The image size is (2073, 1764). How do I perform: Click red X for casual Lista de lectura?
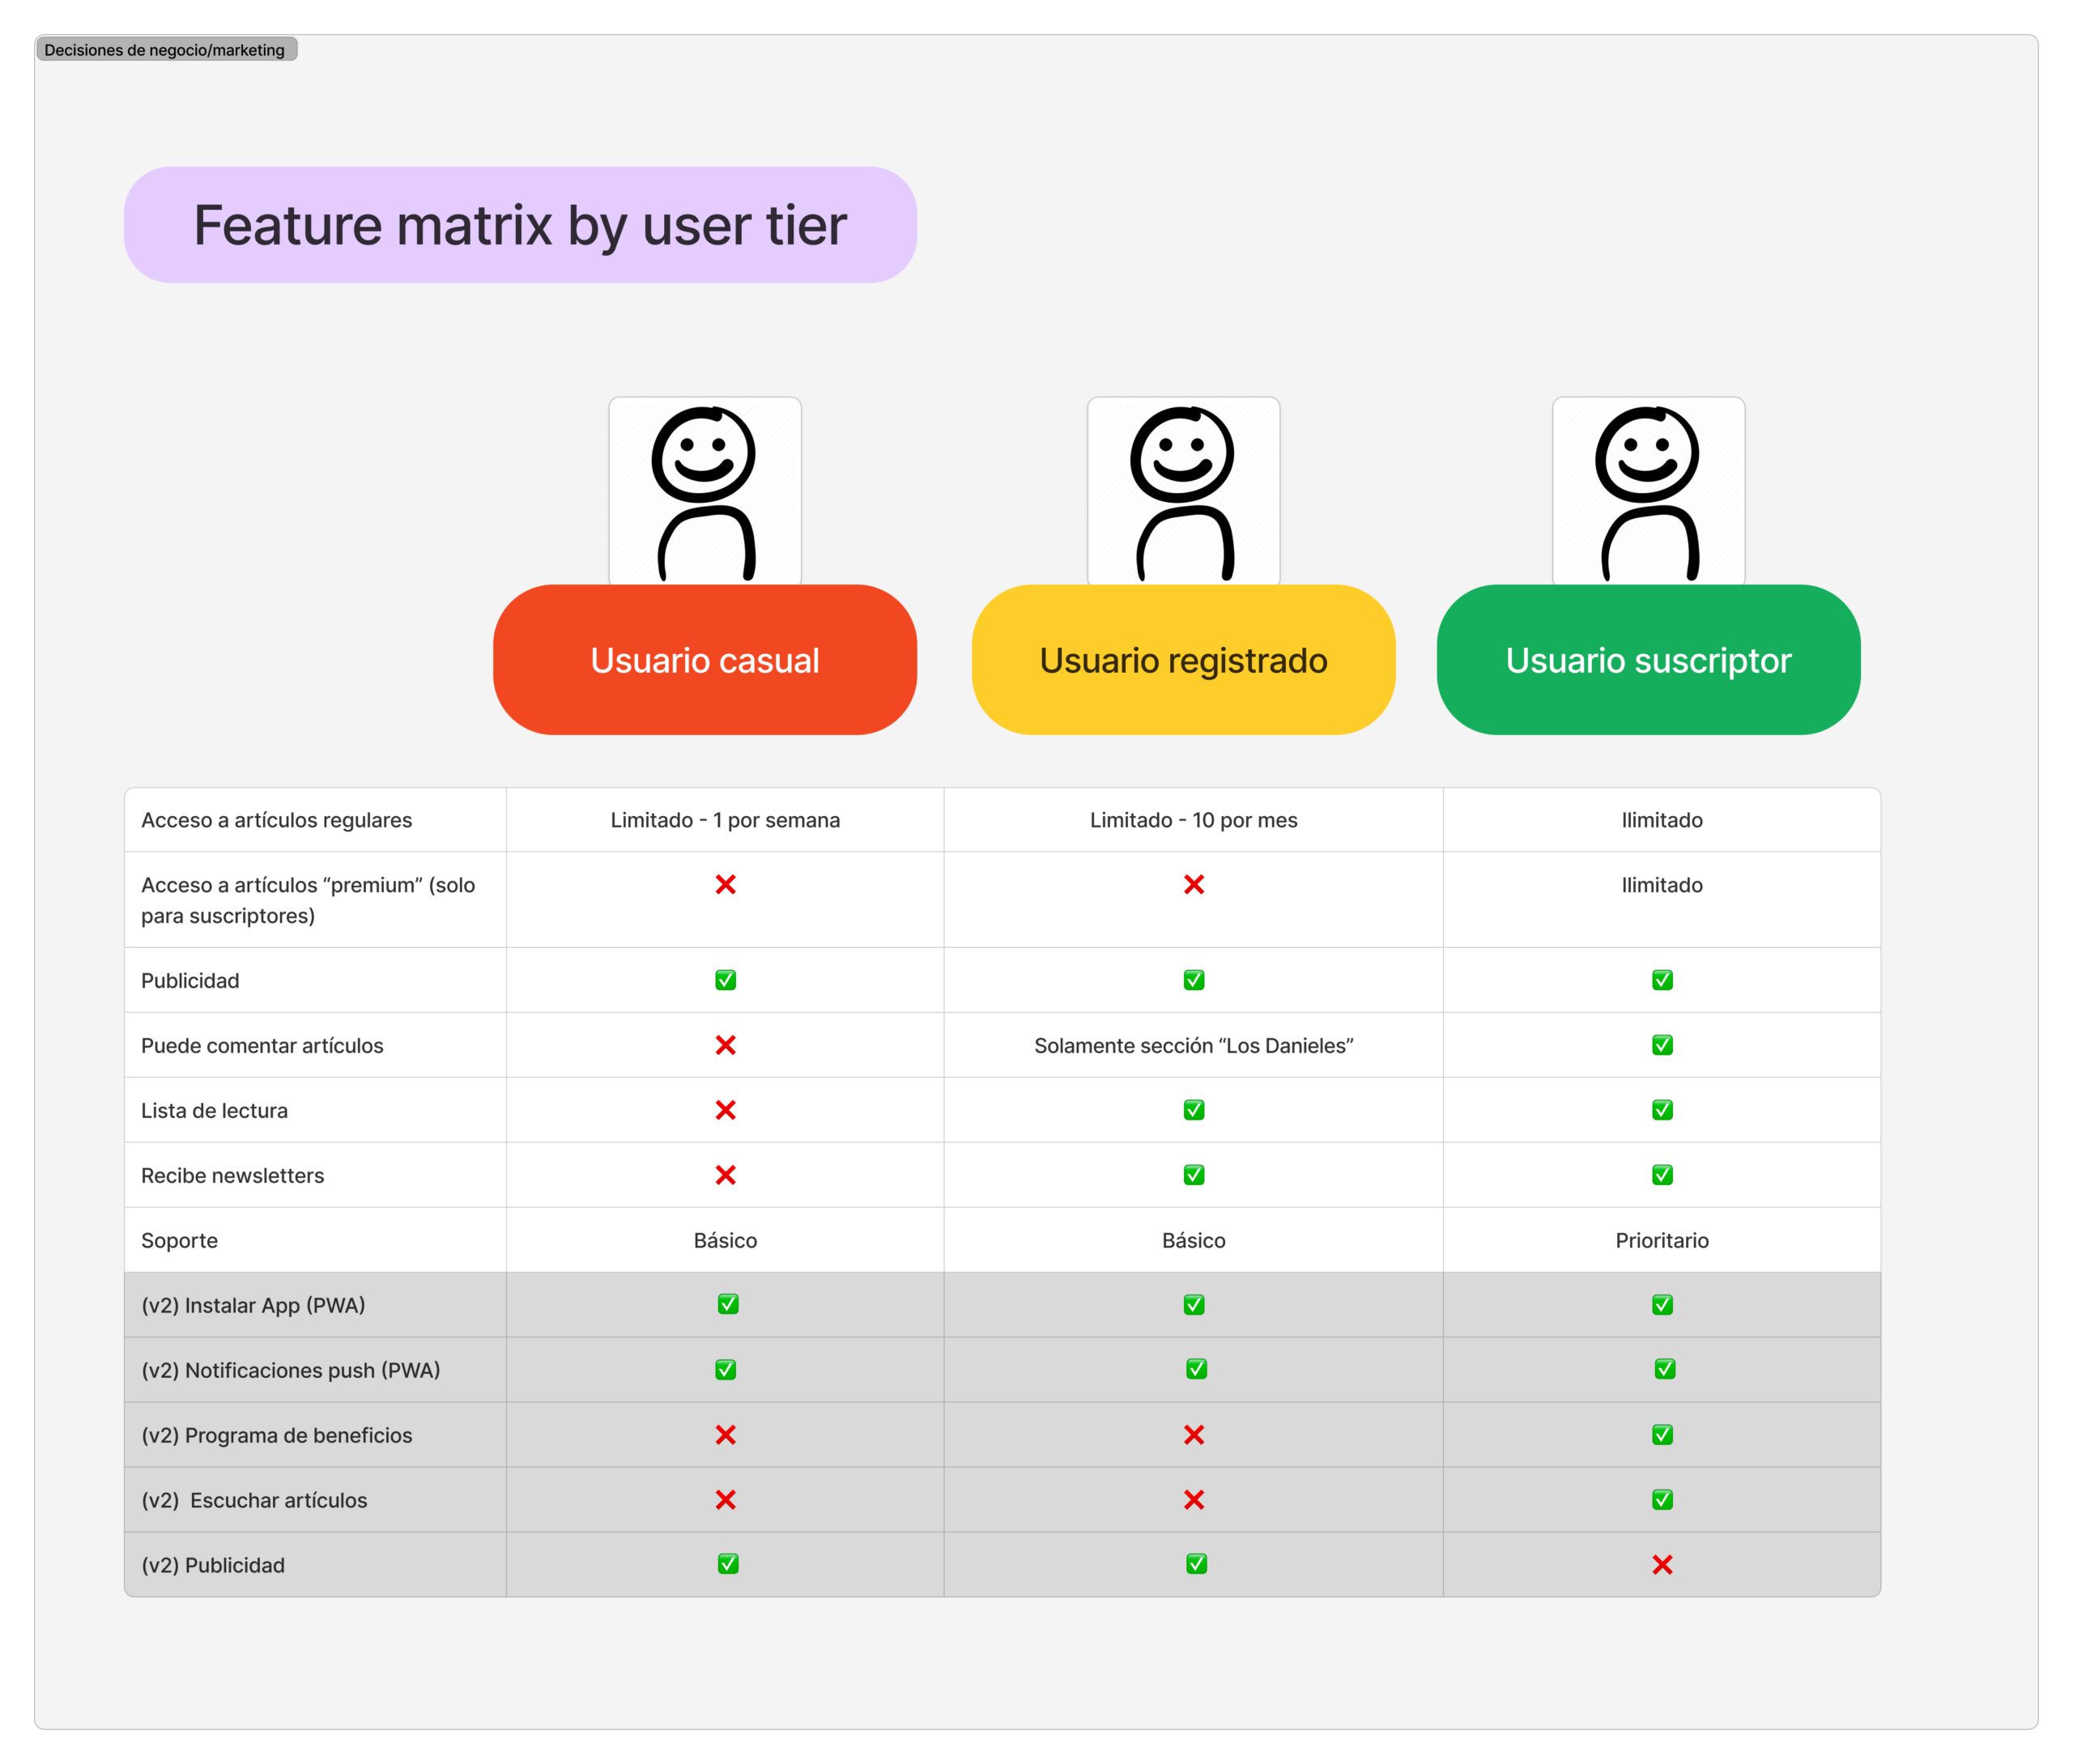pos(725,1109)
